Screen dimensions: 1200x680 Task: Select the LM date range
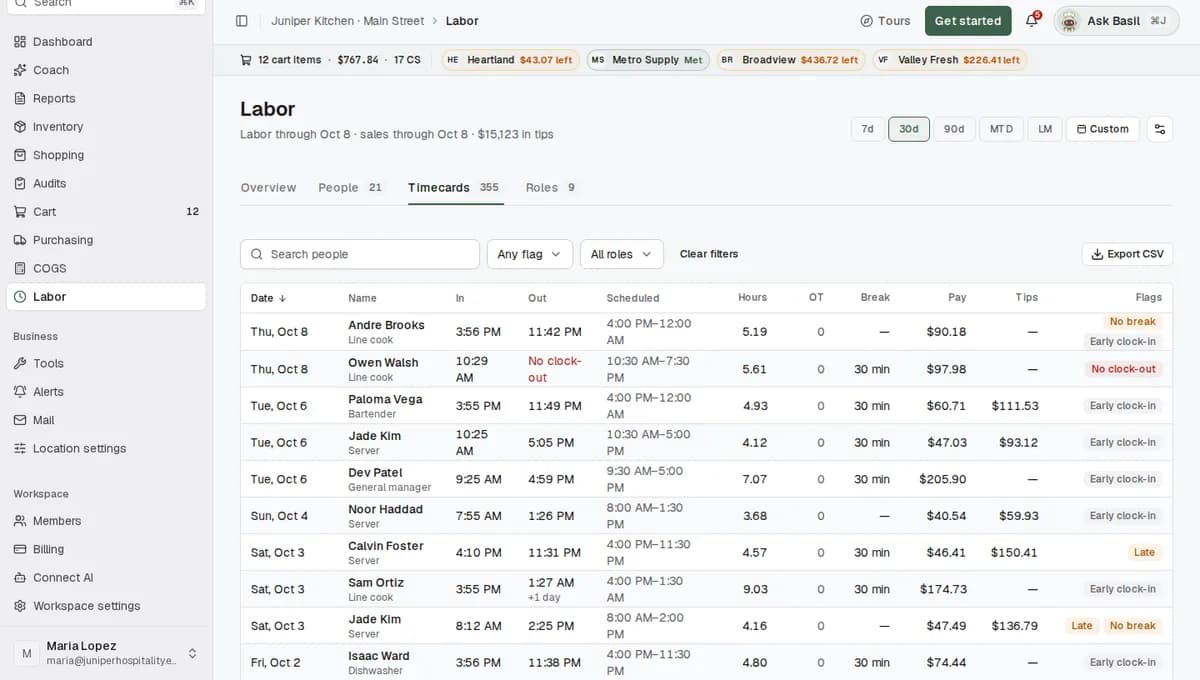[x=1045, y=129]
